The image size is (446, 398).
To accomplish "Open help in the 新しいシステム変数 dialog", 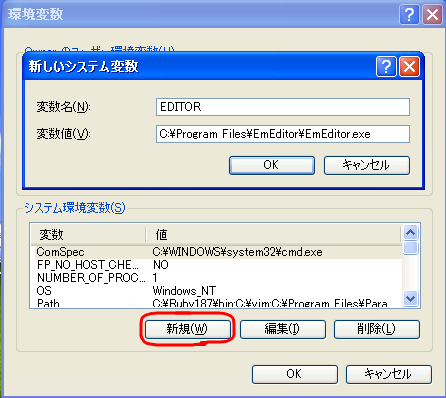I will click(386, 66).
